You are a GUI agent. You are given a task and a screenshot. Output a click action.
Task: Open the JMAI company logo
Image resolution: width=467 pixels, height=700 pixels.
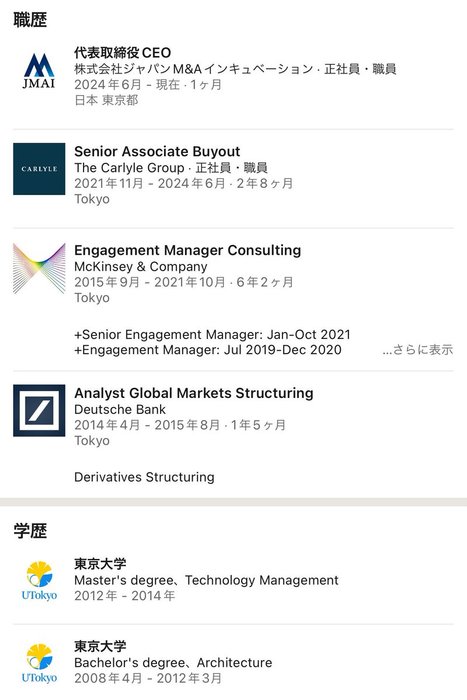[39, 71]
